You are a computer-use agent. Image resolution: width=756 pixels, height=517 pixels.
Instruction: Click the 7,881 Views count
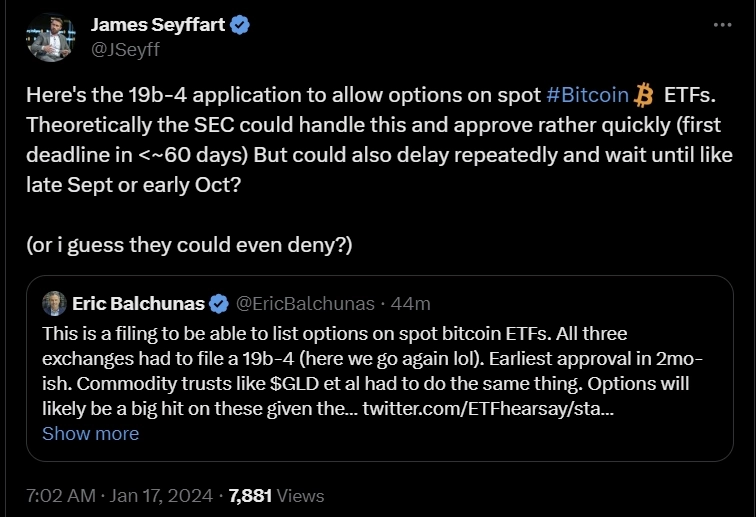click(x=276, y=495)
